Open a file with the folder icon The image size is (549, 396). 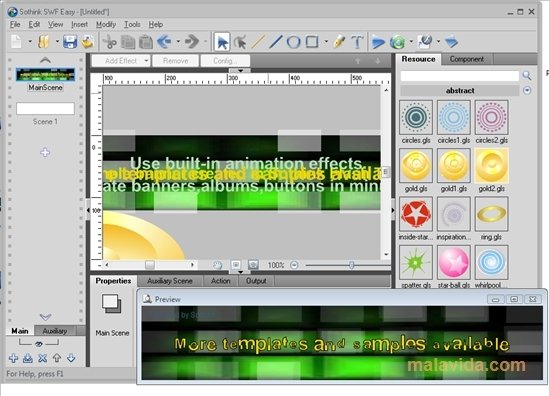(x=44, y=42)
